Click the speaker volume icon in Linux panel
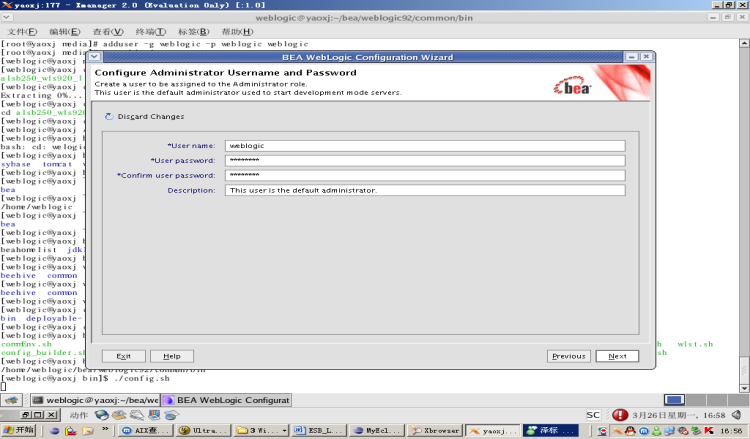750x439 pixels. [x=737, y=415]
